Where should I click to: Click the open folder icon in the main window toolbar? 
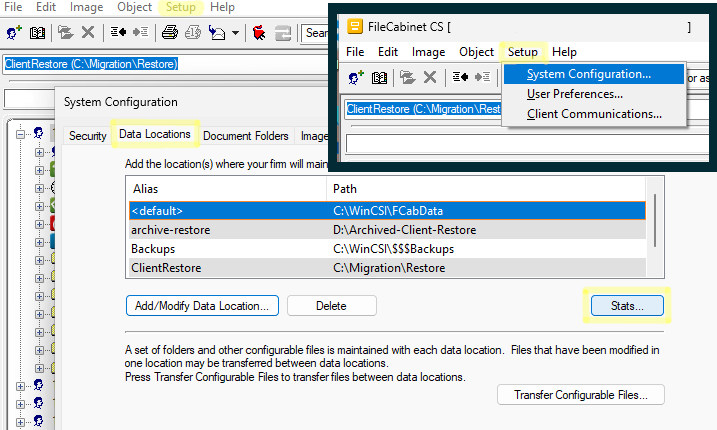click(x=65, y=32)
